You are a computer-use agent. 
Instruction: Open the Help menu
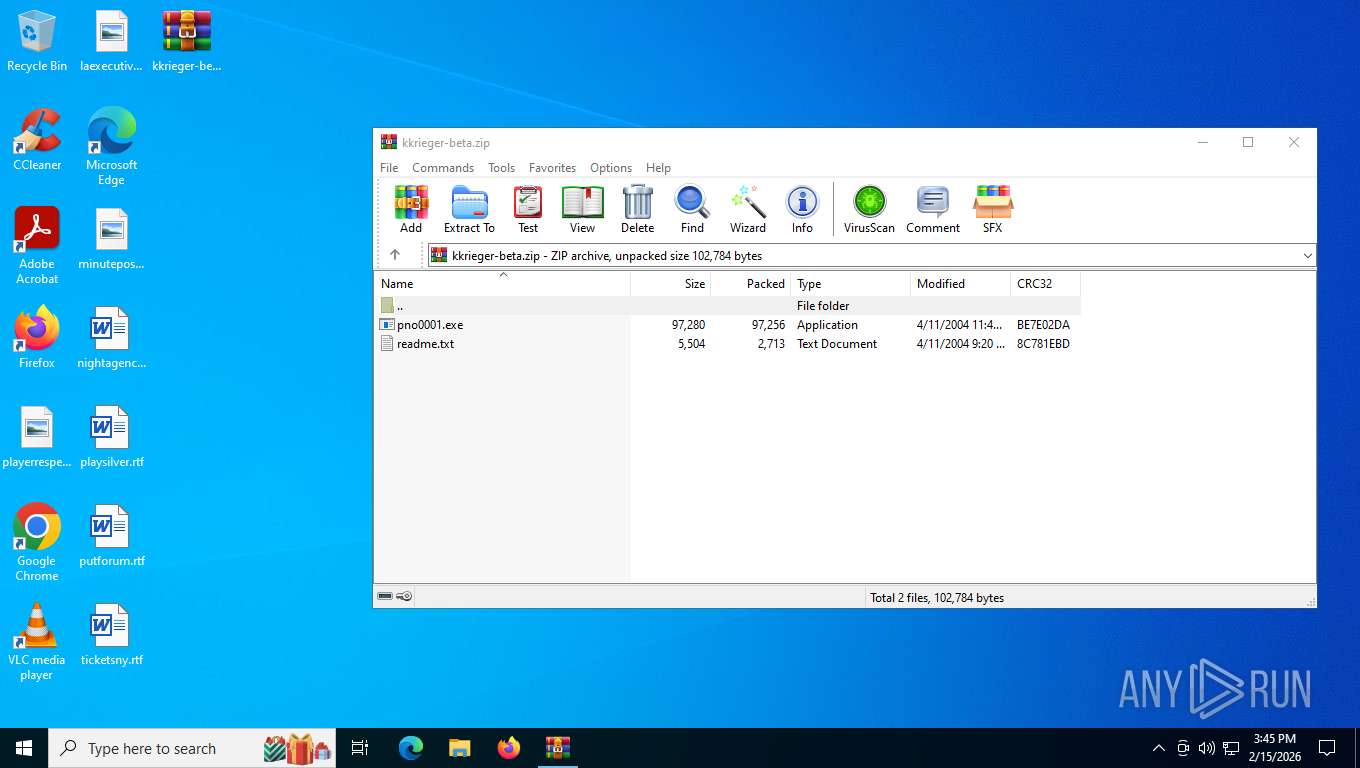pyautogui.click(x=658, y=168)
